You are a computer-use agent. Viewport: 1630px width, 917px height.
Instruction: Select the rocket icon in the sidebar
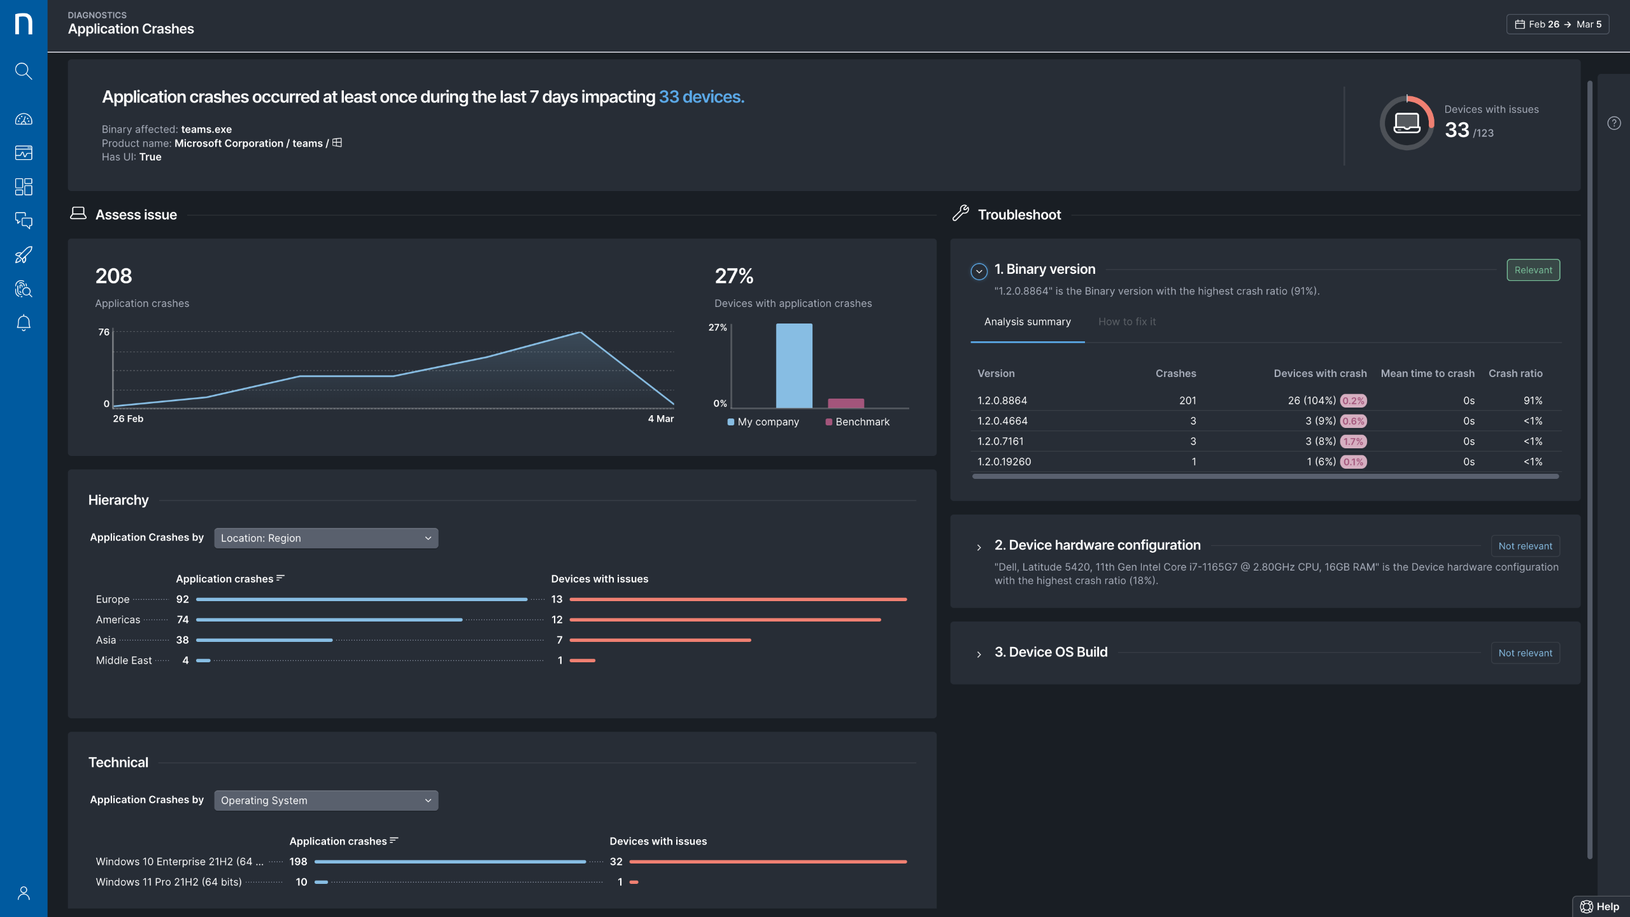(x=23, y=255)
